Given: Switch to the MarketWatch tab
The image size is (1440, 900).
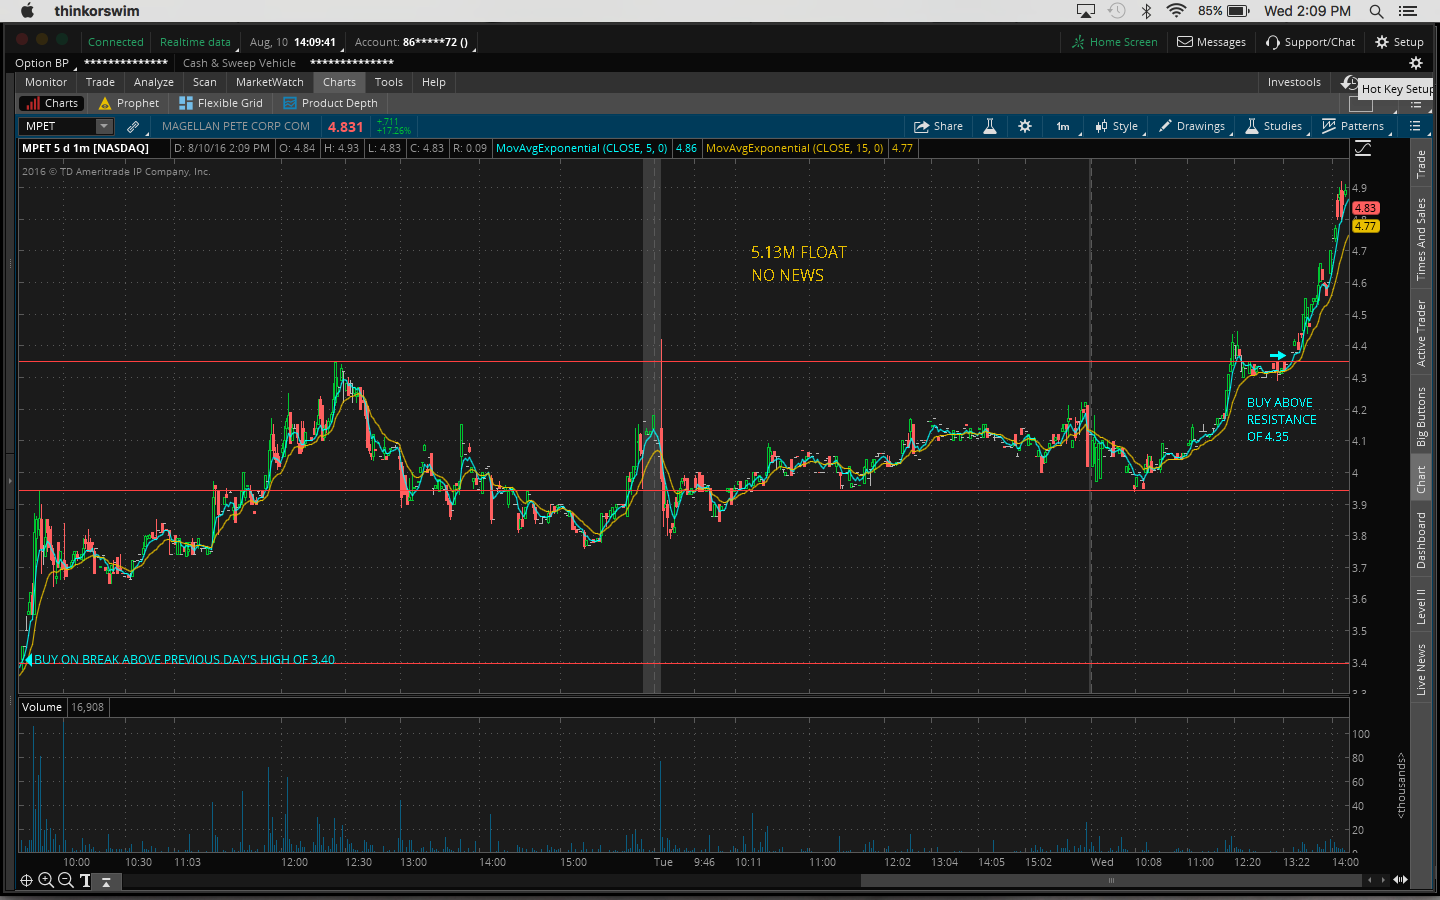Looking at the screenshot, I should [x=270, y=82].
